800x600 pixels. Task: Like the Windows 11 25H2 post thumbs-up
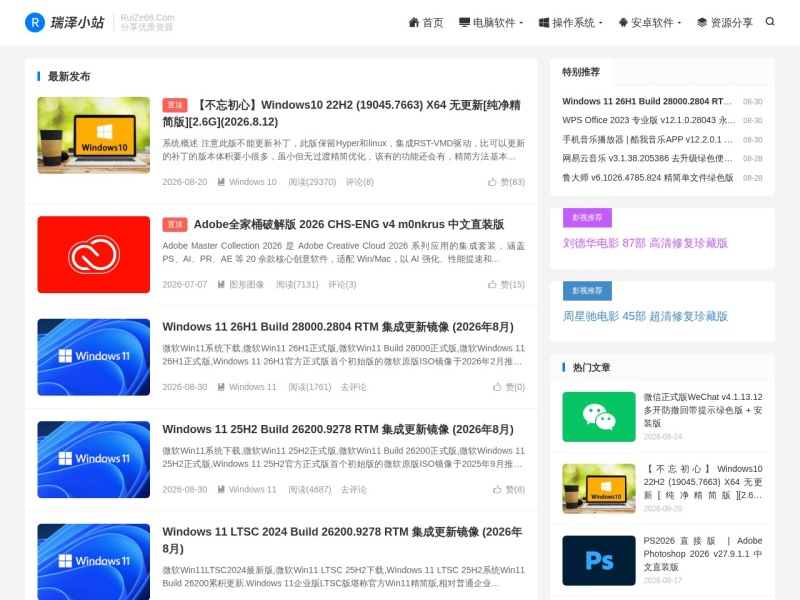coord(497,489)
